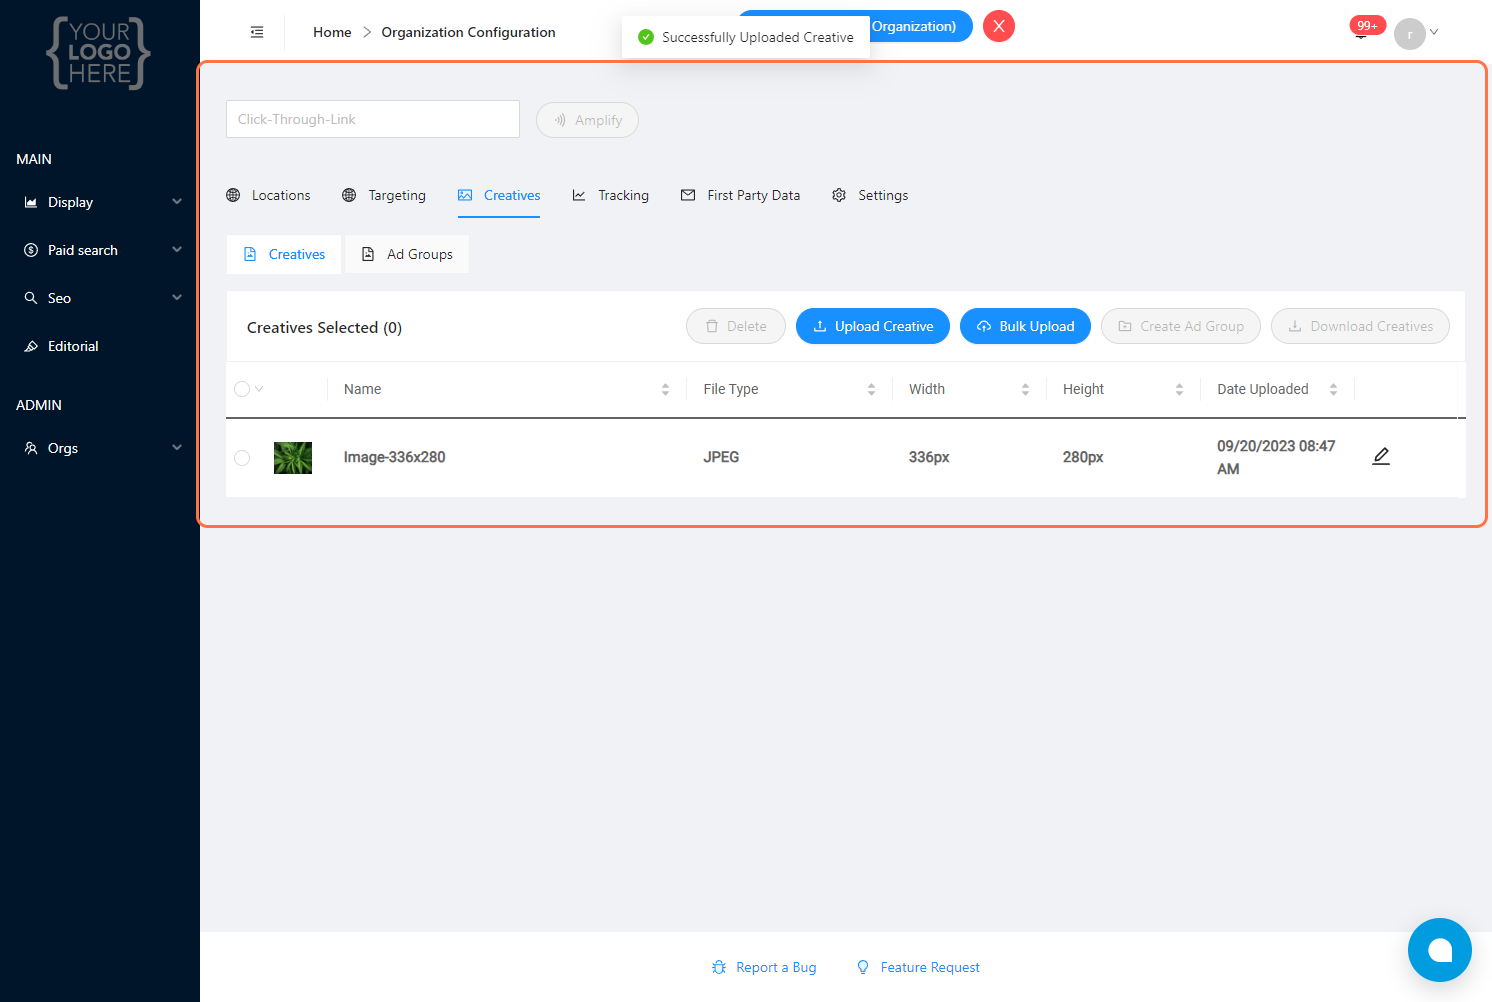The height and width of the screenshot is (1002, 1492).
Task: Expand the Orgs sidebar menu
Action: [177, 448]
